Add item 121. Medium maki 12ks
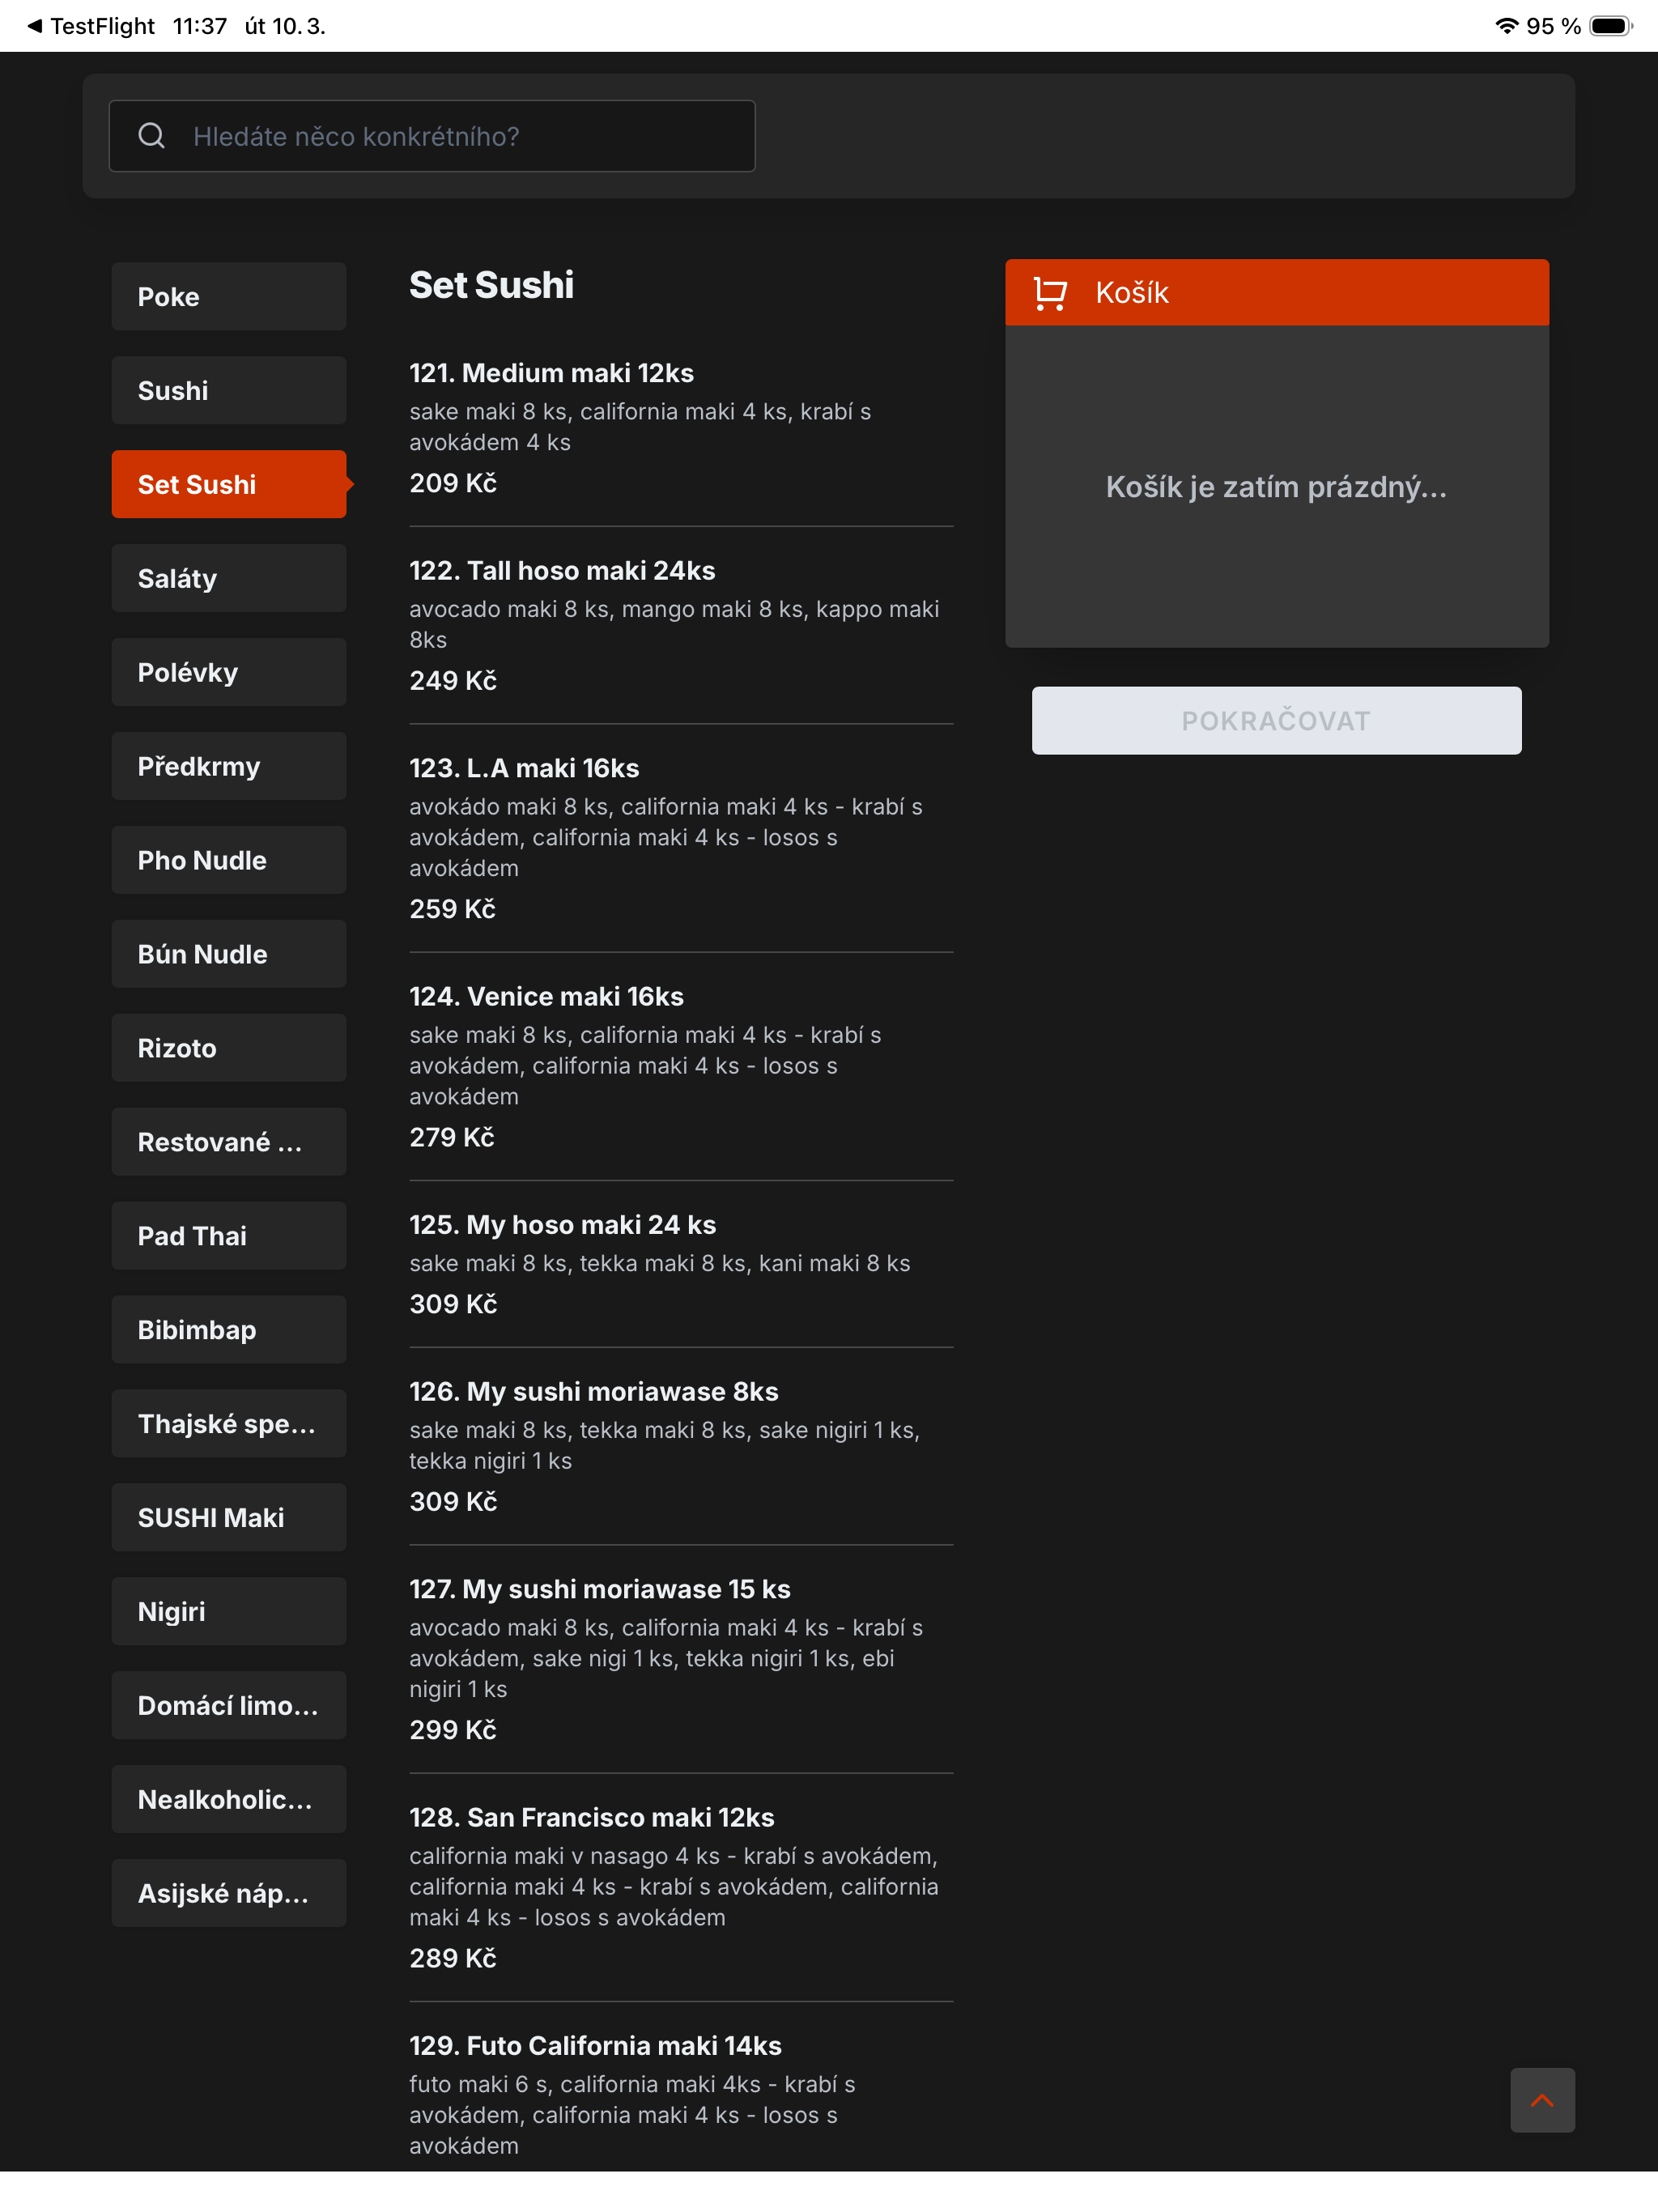This screenshot has height=2212, width=1658. 681,428
